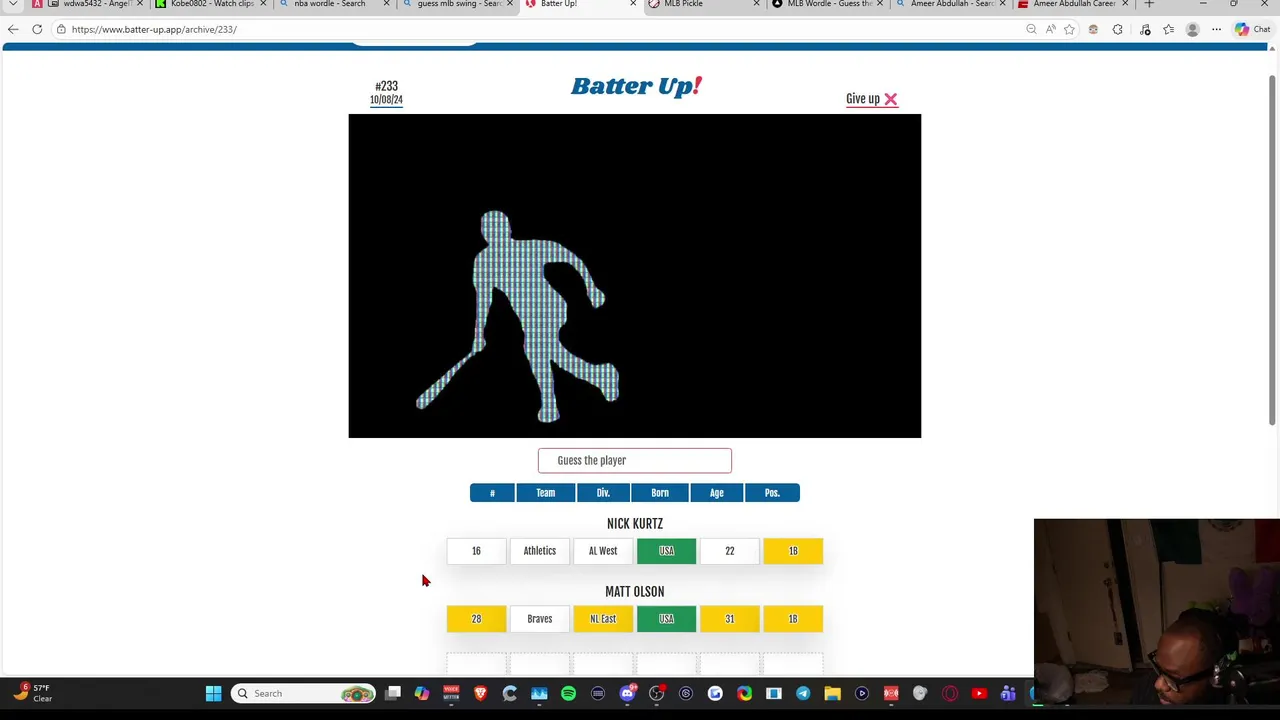Click Matt Olson's yellow 1B position cell

coord(793,619)
